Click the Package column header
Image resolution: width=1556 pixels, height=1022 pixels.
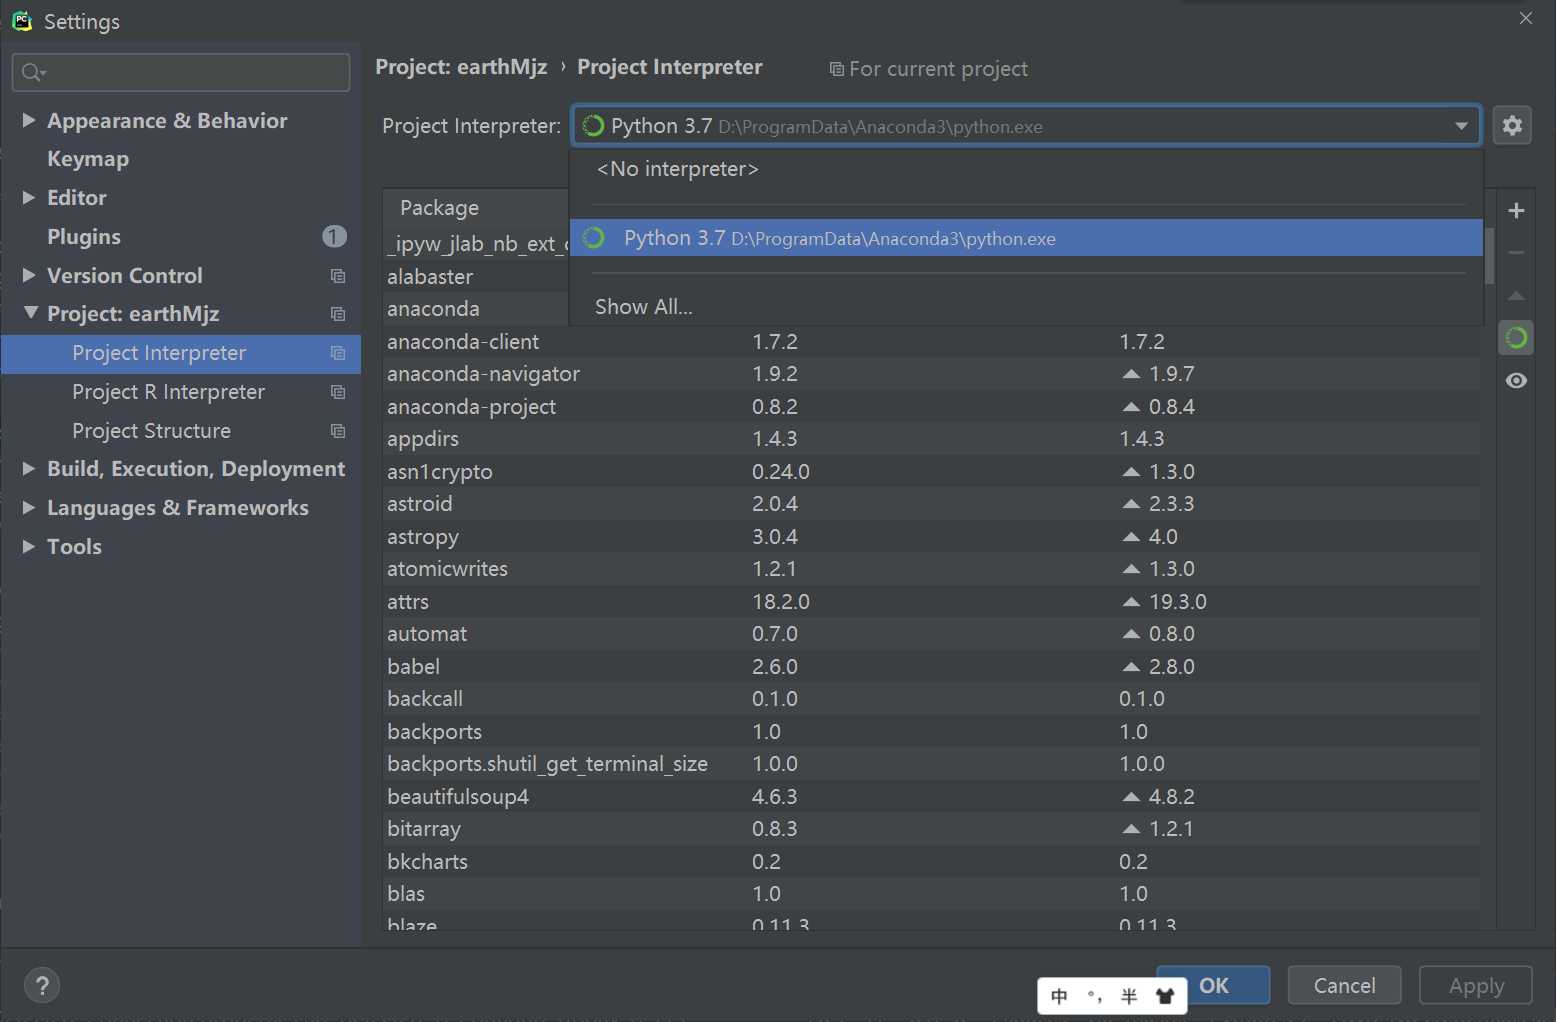tap(439, 208)
